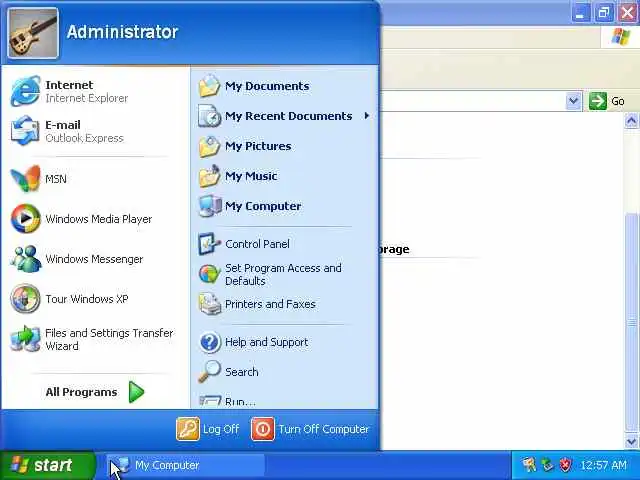Click the Search magnifying glass icon
Screen dimensions: 640x480
(209, 371)
